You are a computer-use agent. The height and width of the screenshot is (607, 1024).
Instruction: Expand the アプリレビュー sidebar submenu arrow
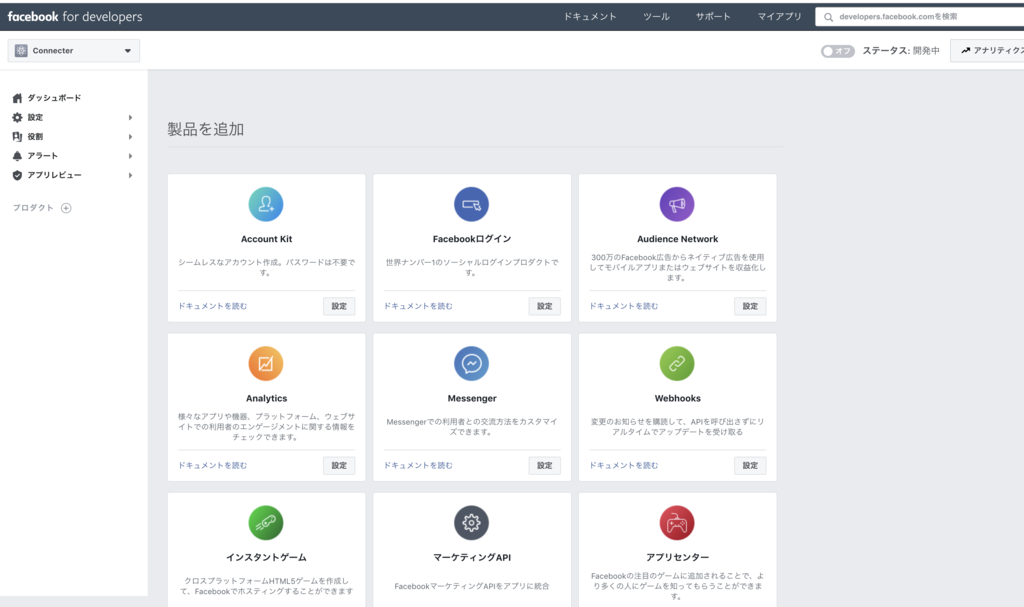(x=131, y=175)
